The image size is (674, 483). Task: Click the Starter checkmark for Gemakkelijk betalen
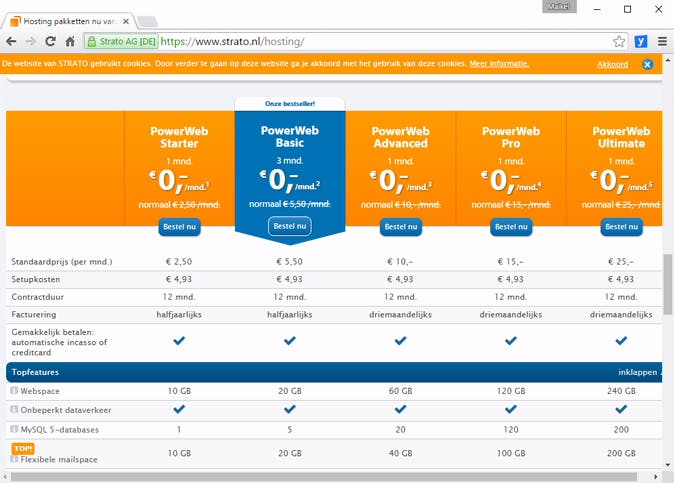tap(179, 341)
